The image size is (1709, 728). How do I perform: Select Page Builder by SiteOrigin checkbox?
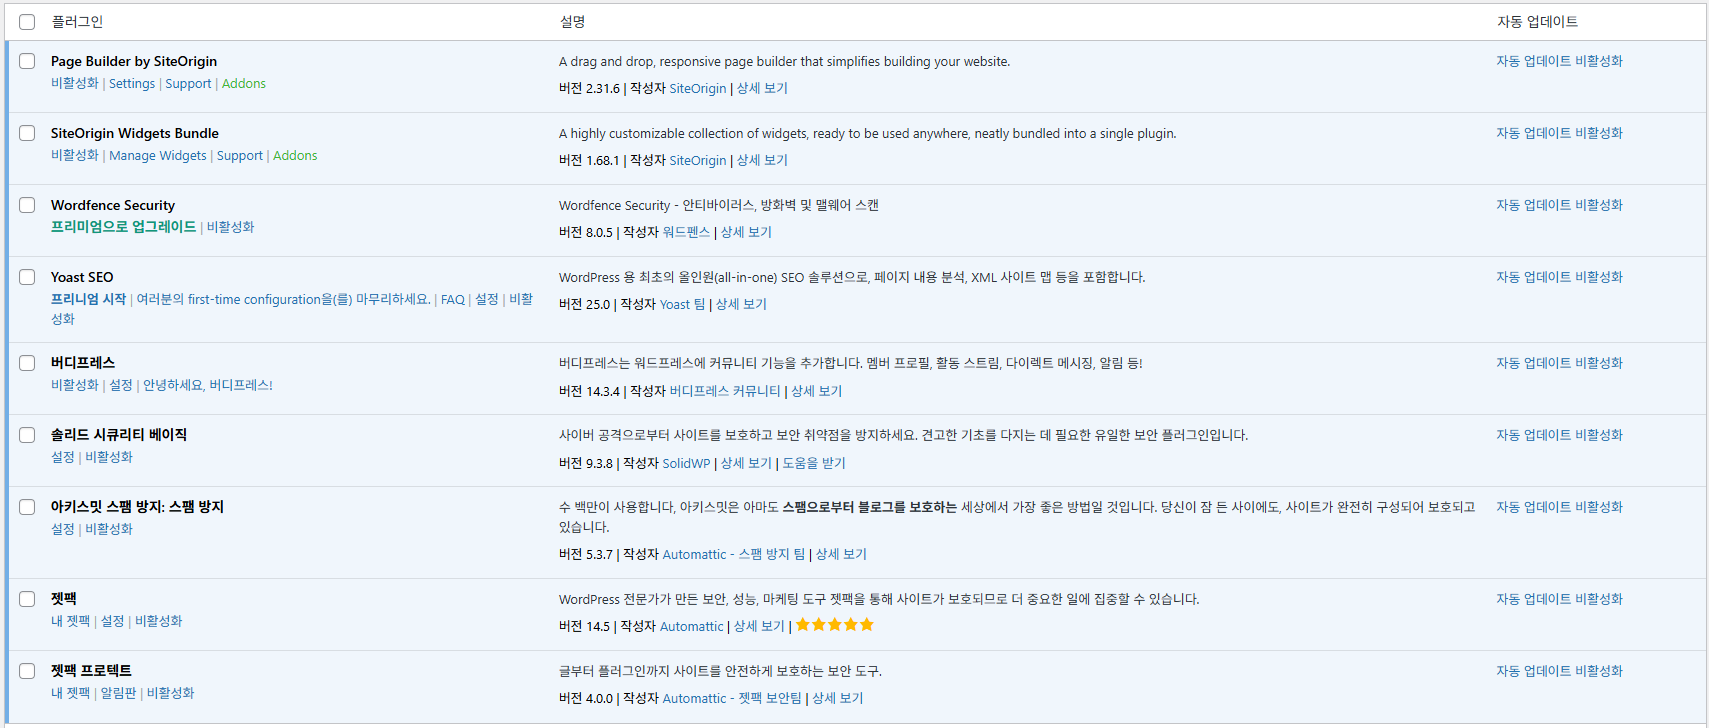[x=27, y=61]
